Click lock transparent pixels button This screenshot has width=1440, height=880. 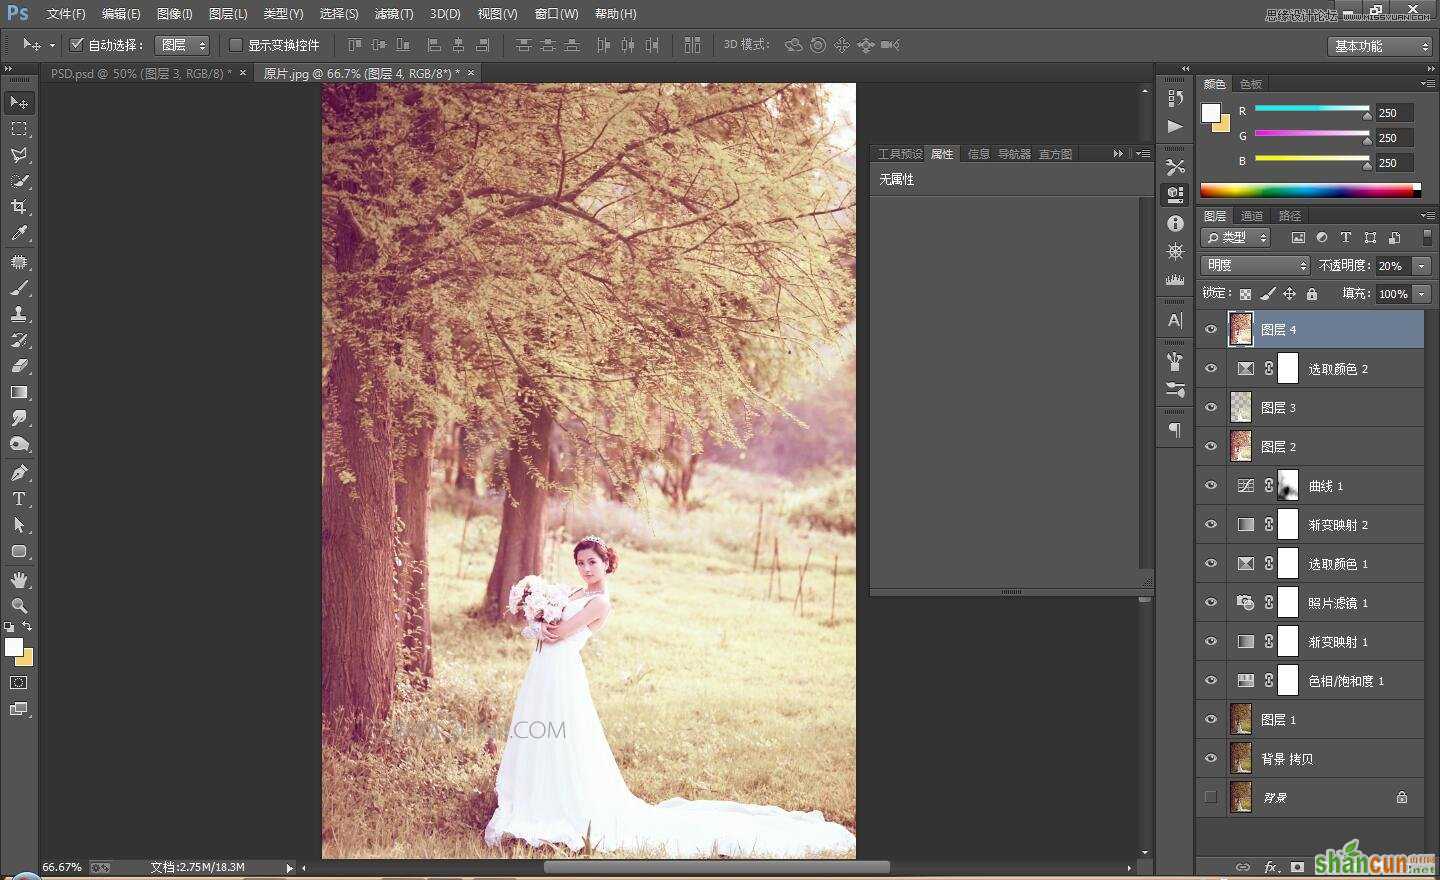click(1245, 294)
